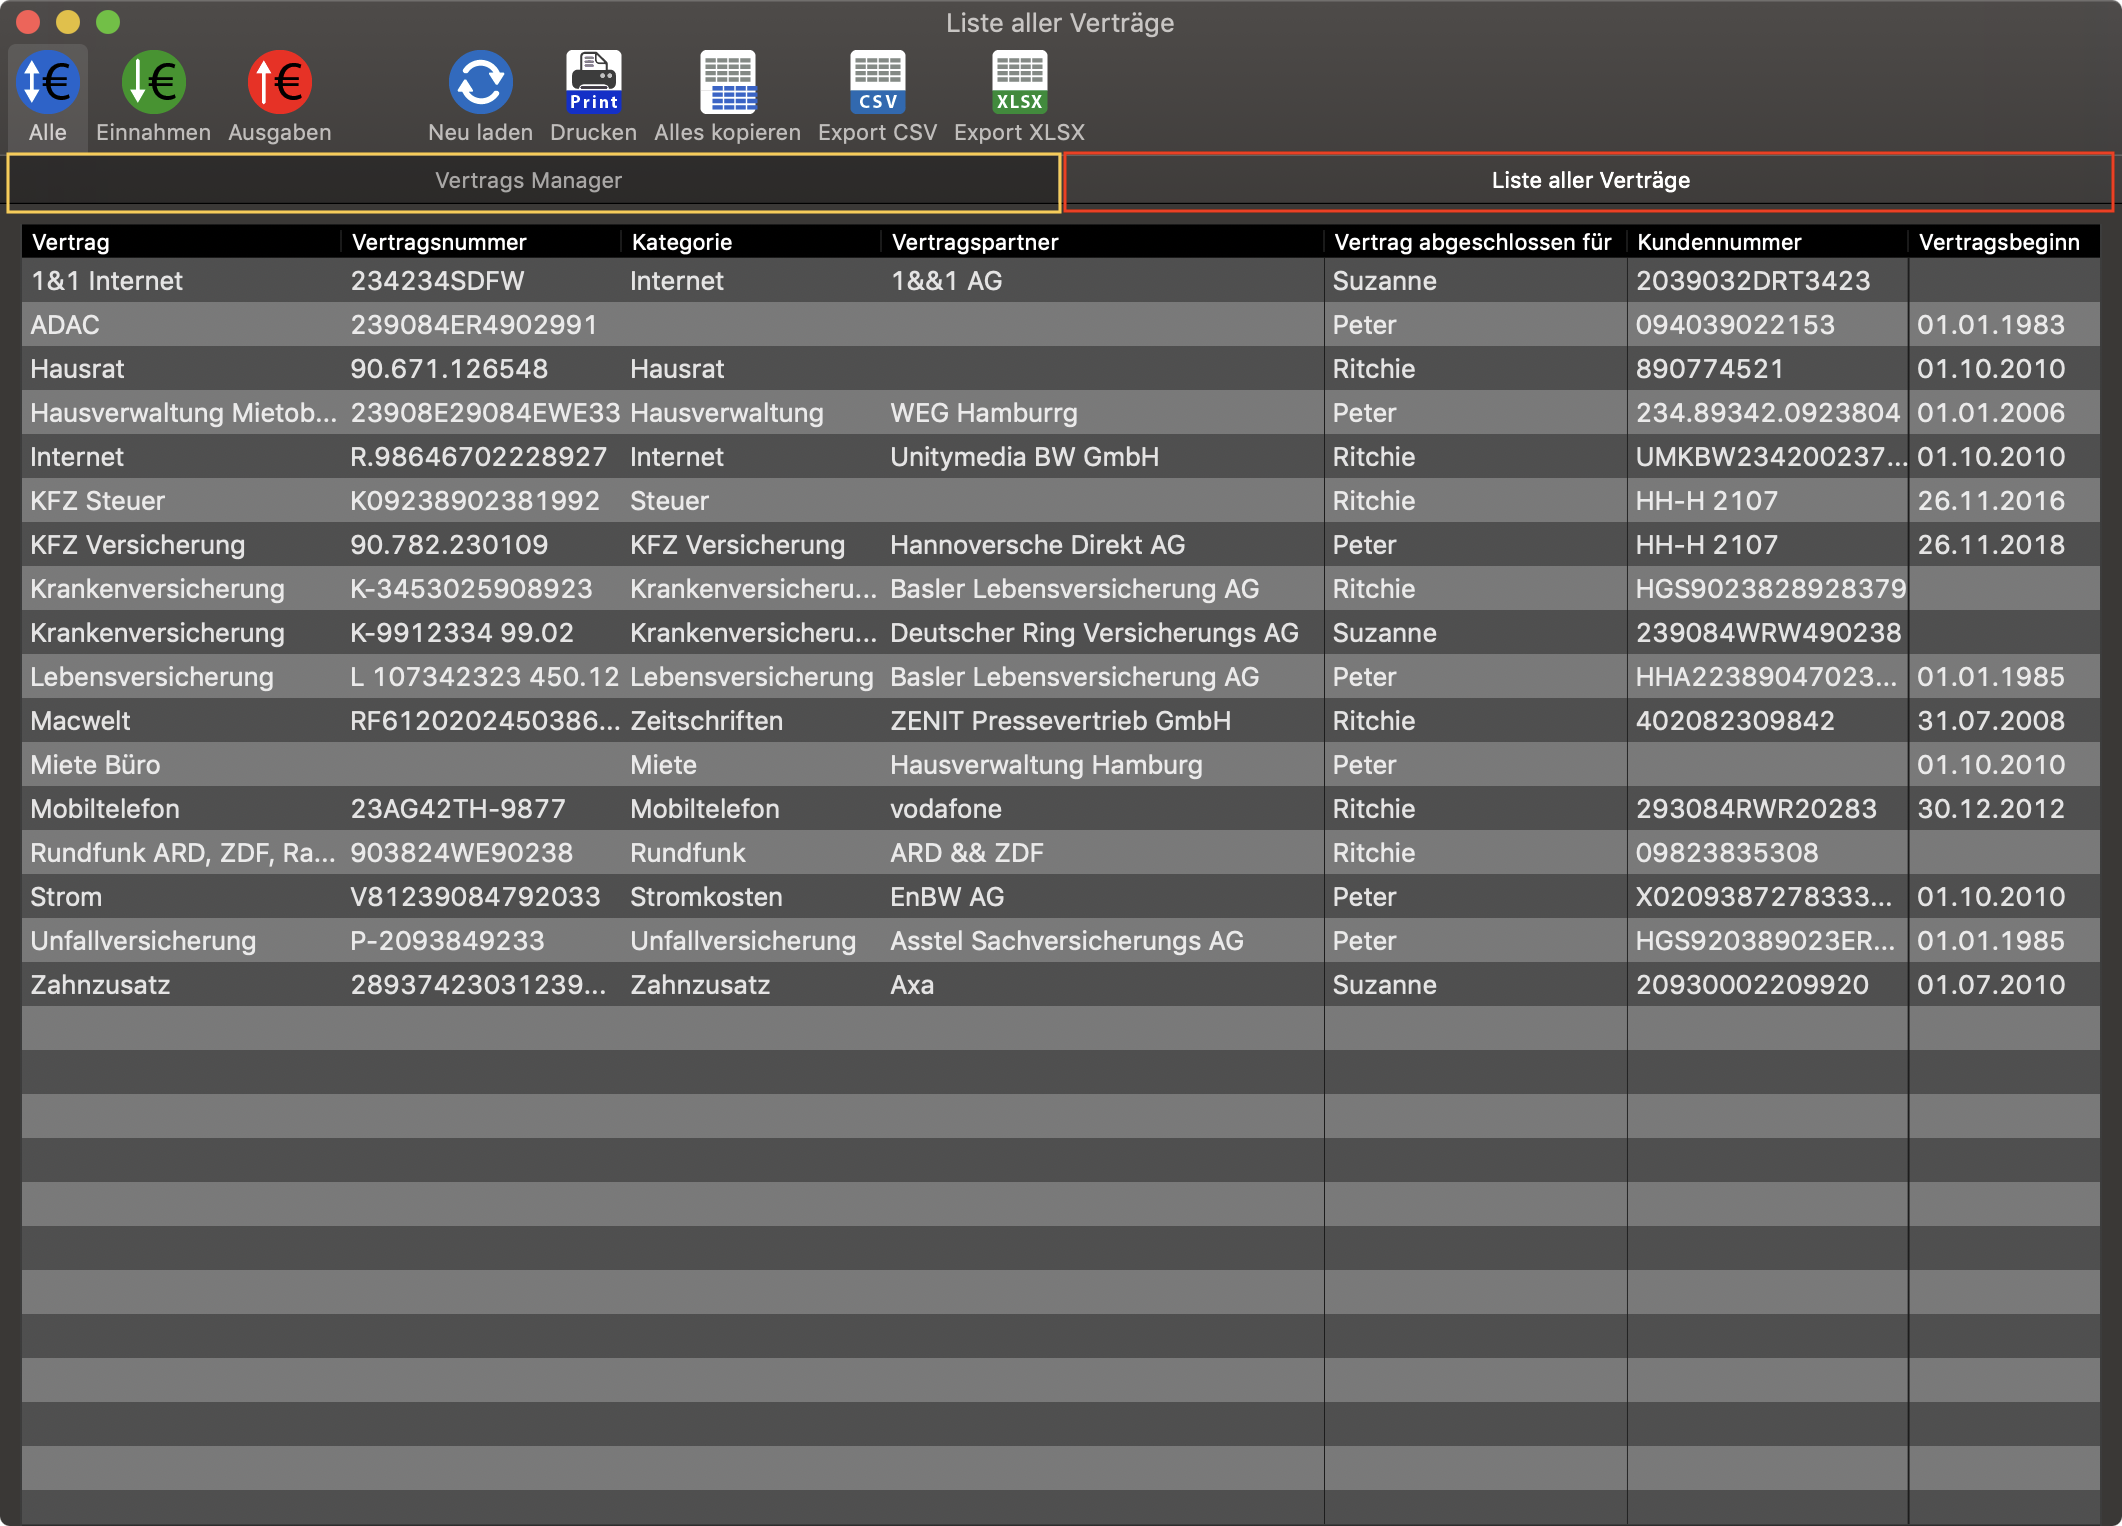Select the Strom contract row
2122x1526 pixels.
point(1061,897)
